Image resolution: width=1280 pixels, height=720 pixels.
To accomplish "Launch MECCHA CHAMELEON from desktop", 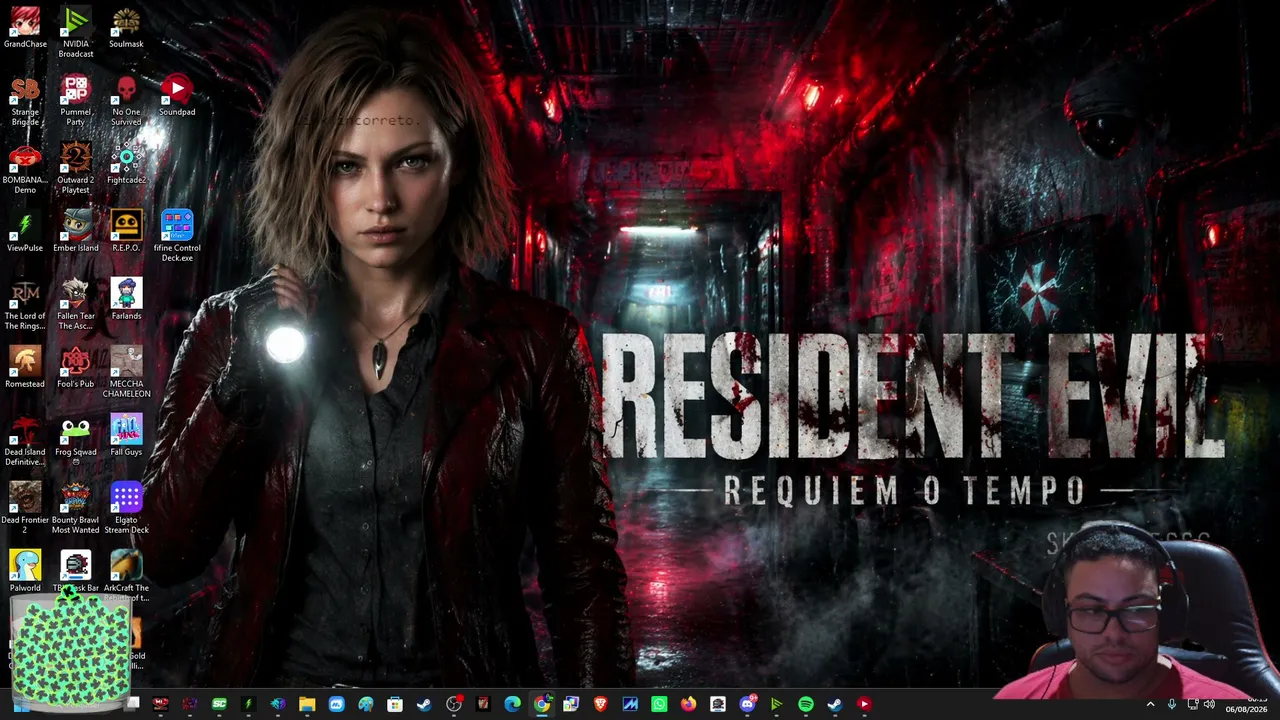I will 126,373.
